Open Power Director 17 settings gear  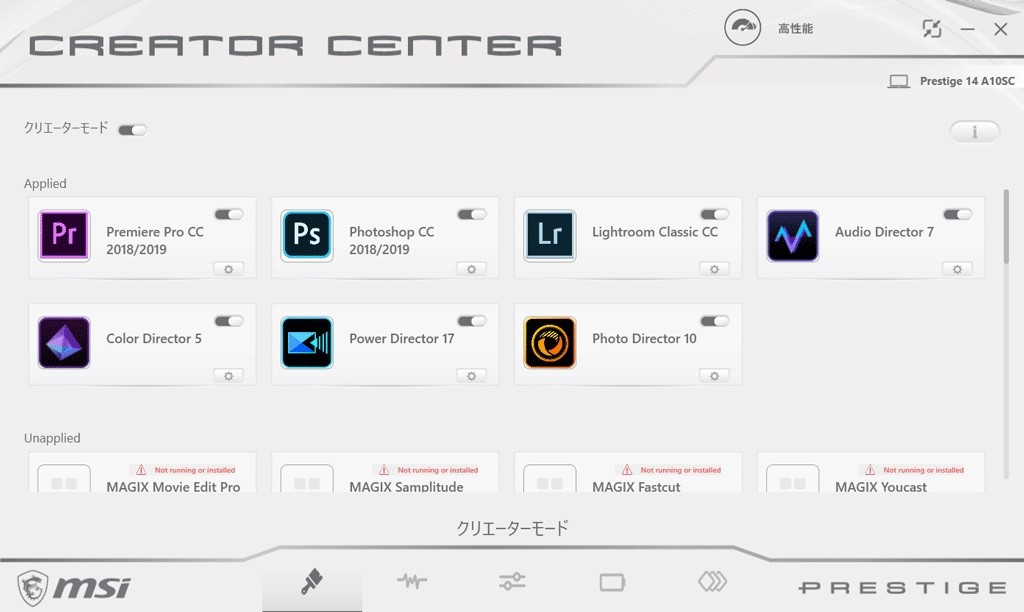pos(472,376)
